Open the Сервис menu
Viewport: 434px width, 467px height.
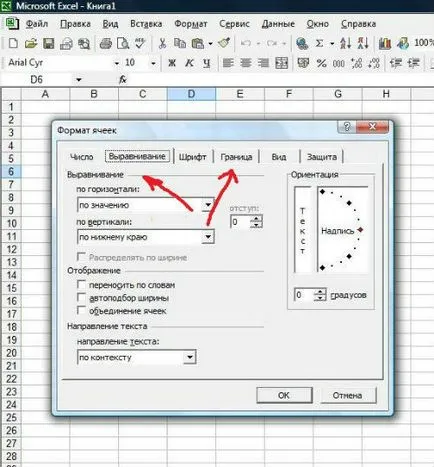(x=234, y=24)
